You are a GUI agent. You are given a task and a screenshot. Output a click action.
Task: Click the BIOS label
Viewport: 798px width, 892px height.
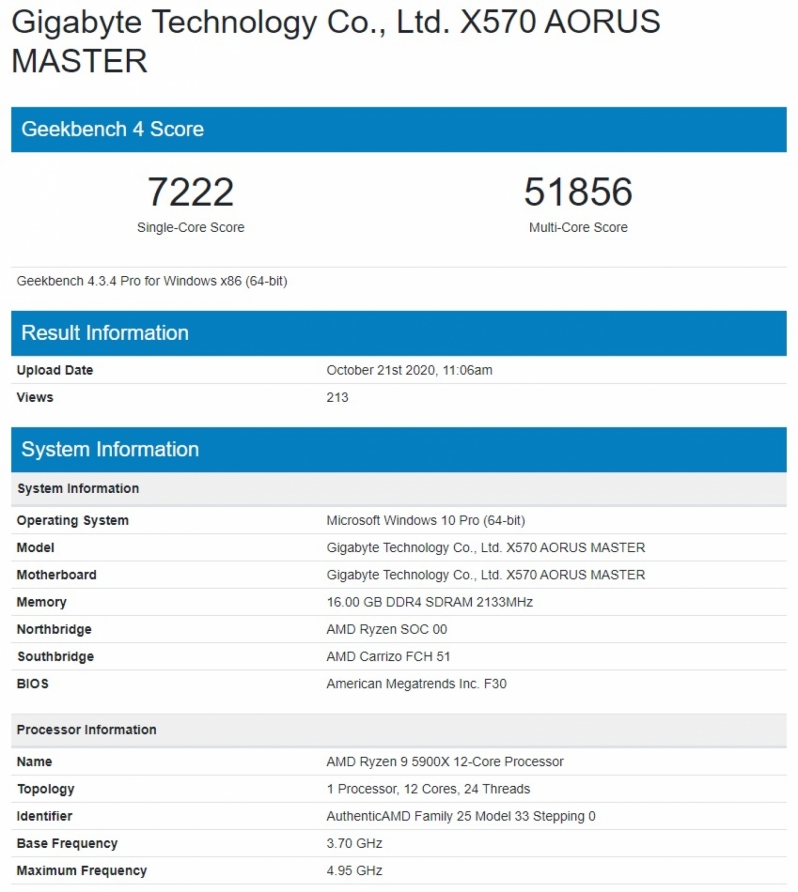32,684
